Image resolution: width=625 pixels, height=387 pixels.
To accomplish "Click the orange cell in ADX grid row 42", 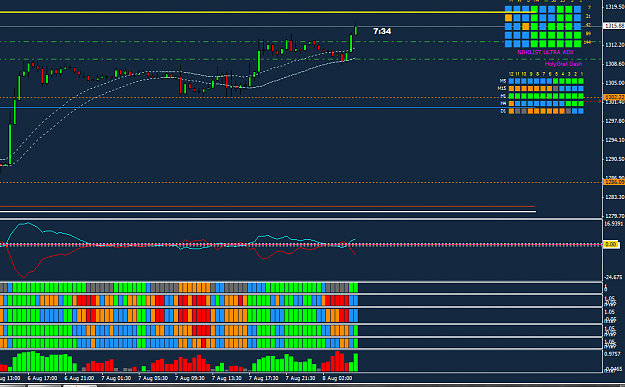I will (x=526, y=27).
